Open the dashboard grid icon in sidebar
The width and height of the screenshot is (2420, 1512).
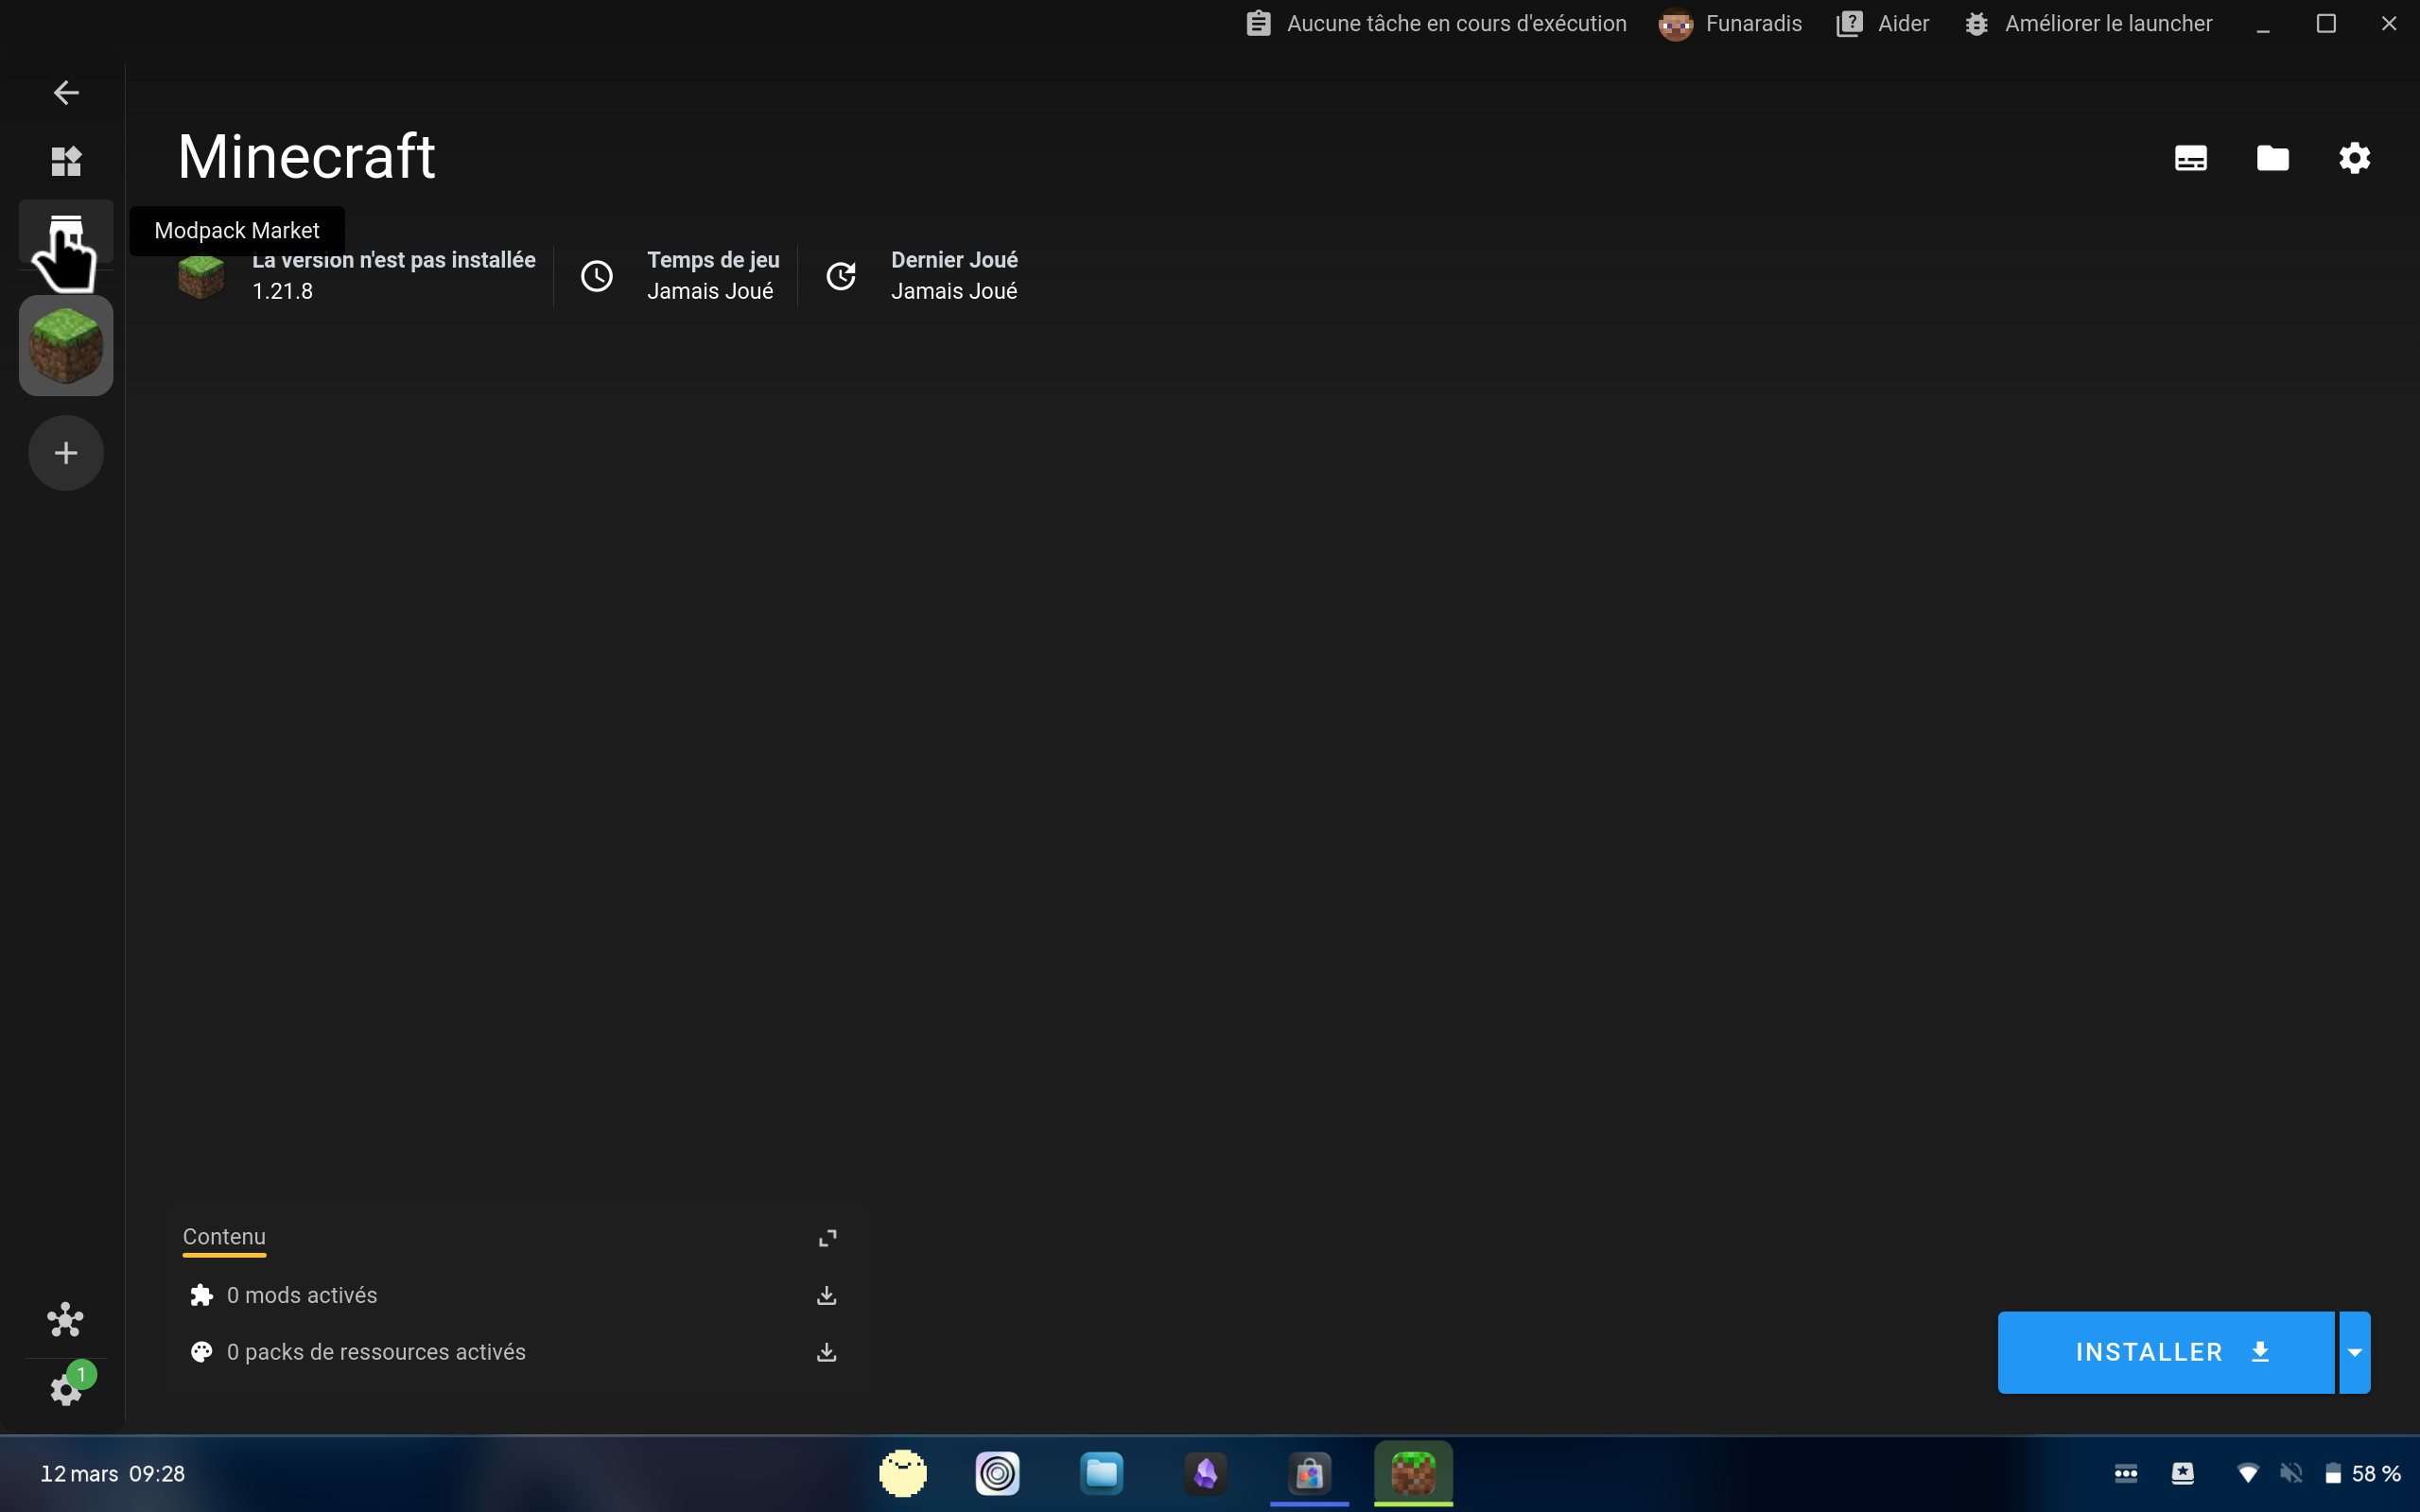coord(66,161)
